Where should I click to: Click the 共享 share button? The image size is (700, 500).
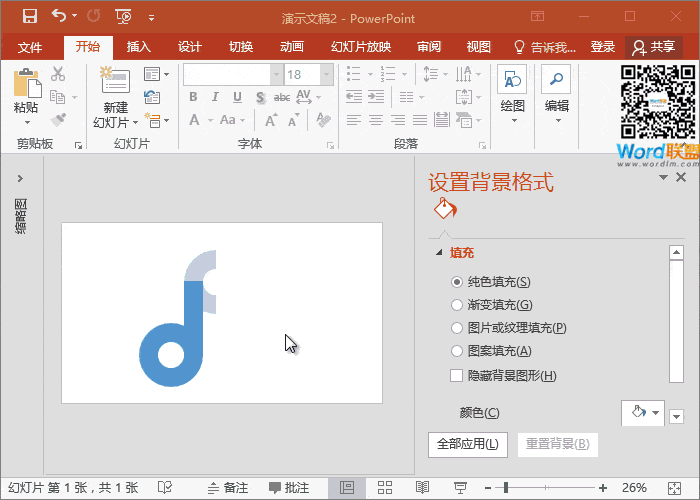654,47
